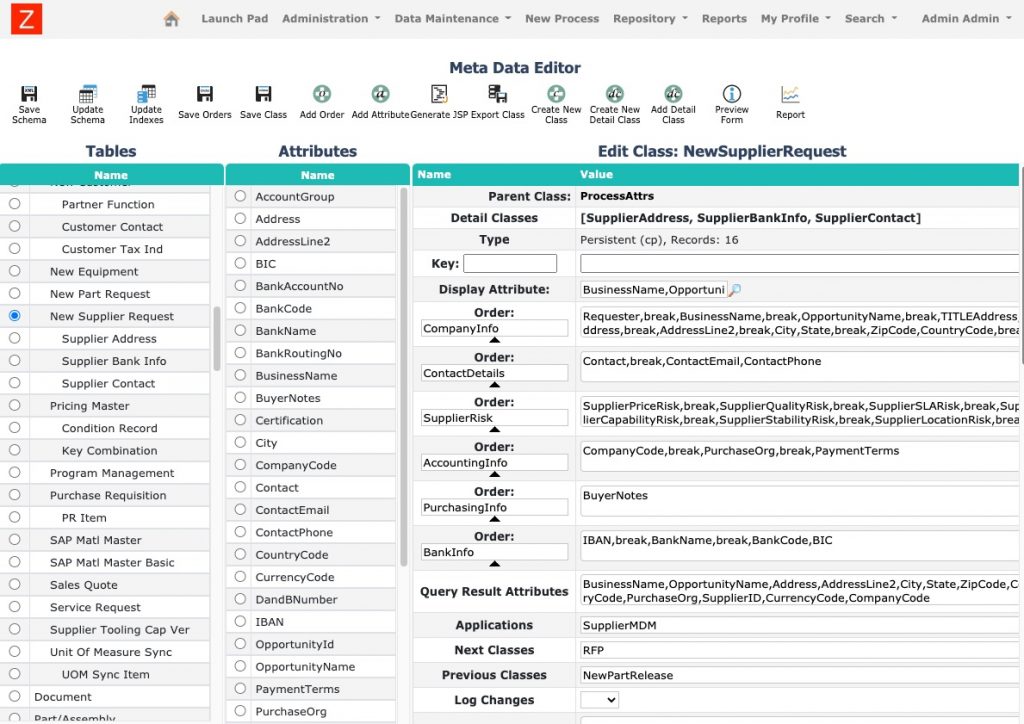The width and height of the screenshot is (1024, 724).
Task: Move the CompanyInfo order up with its arrow
Action: [x=494, y=340]
